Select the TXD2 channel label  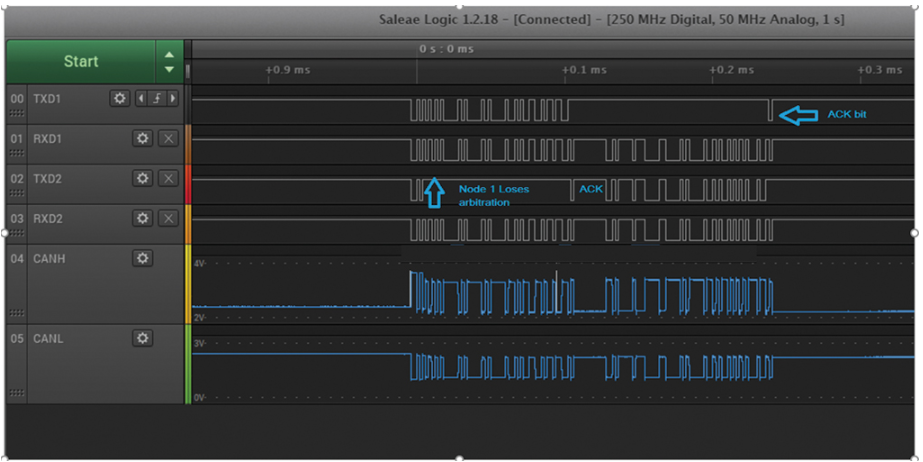point(48,179)
